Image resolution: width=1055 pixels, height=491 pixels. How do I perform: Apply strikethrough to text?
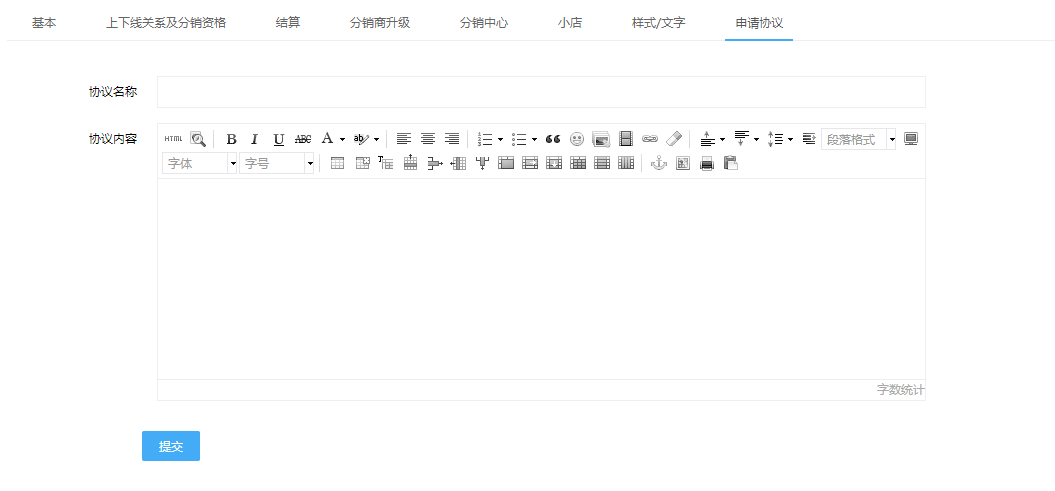click(x=303, y=139)
